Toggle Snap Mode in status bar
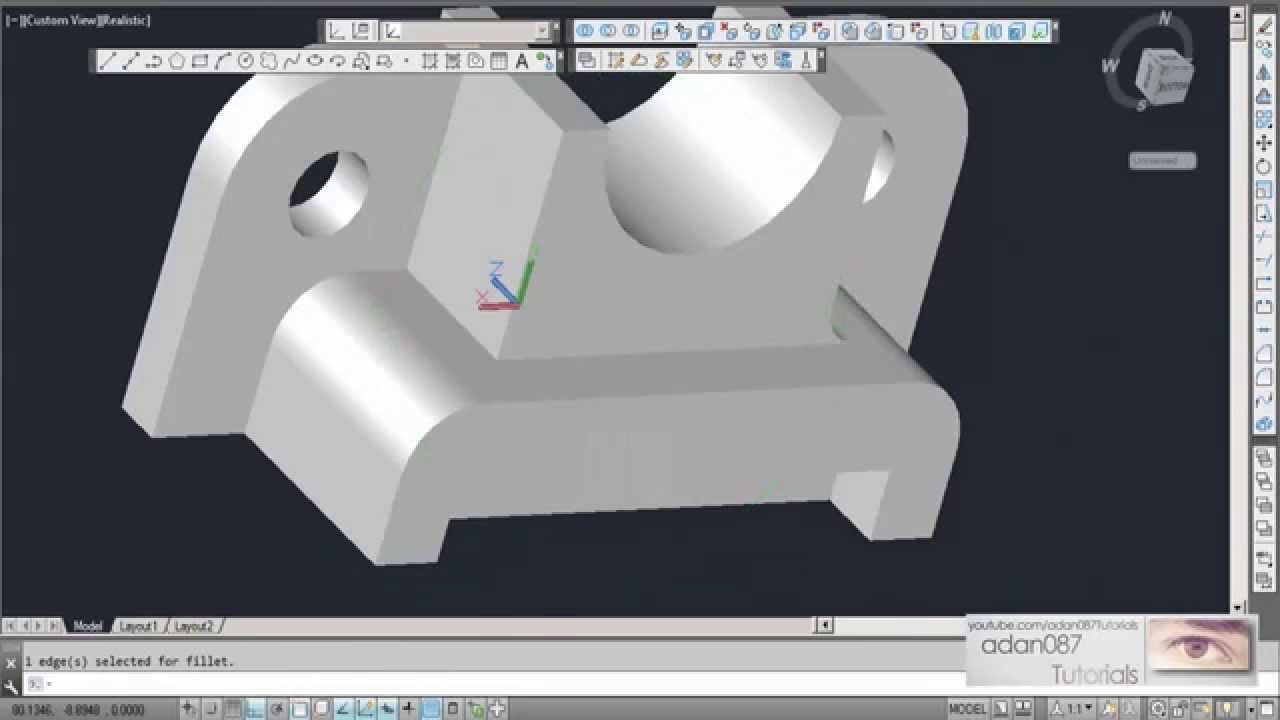The image size is (1280, 720). [210, 709]
